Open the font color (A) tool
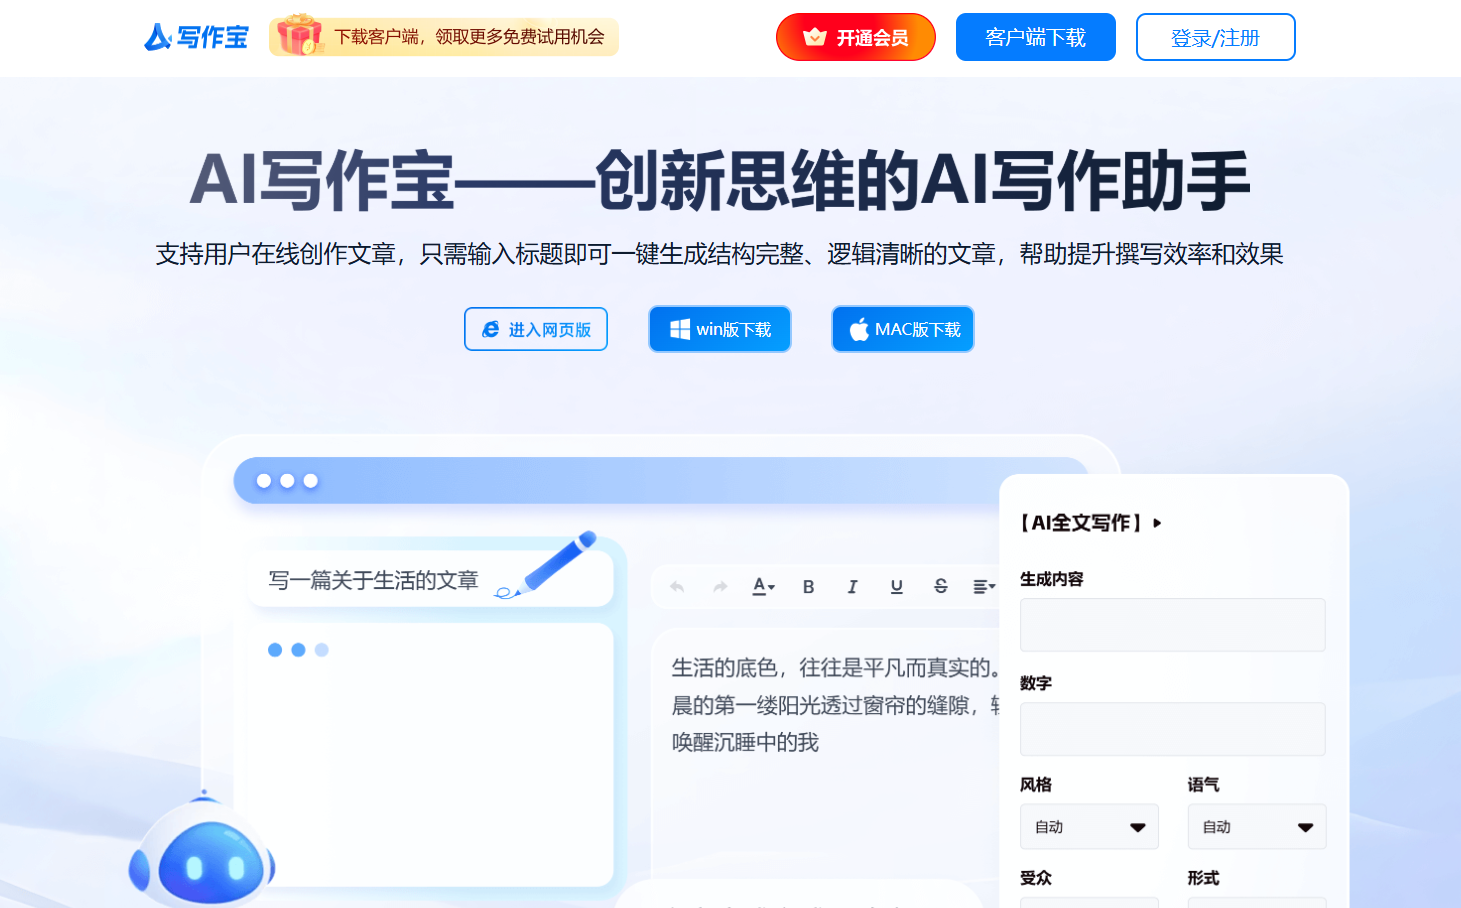Viewport: 1461px width, 908px height. [762, 586]
